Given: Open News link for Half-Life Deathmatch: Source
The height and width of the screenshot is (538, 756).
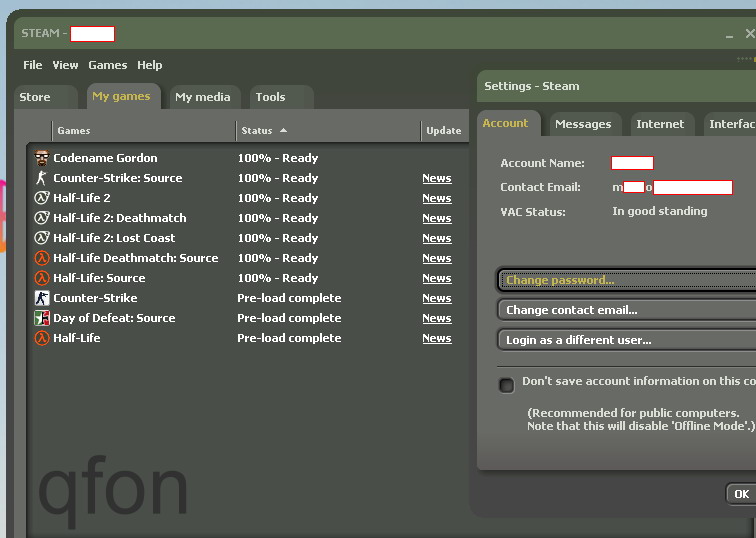Looking at the screenshot, I should 437,258.
